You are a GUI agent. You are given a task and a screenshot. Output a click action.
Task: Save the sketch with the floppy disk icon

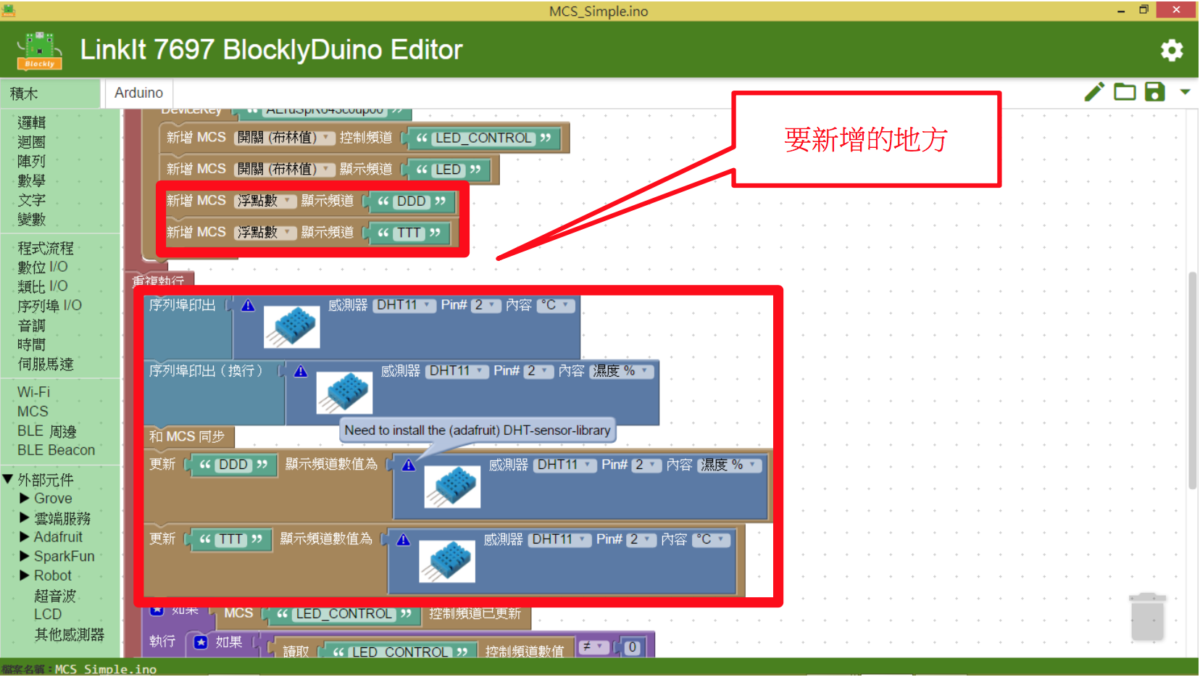[x=1155, y=92]
